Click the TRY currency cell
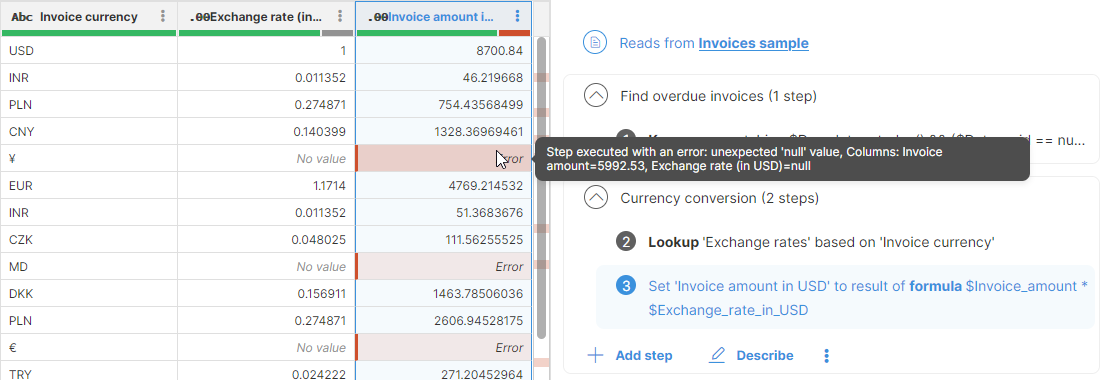 pos(89,371)
